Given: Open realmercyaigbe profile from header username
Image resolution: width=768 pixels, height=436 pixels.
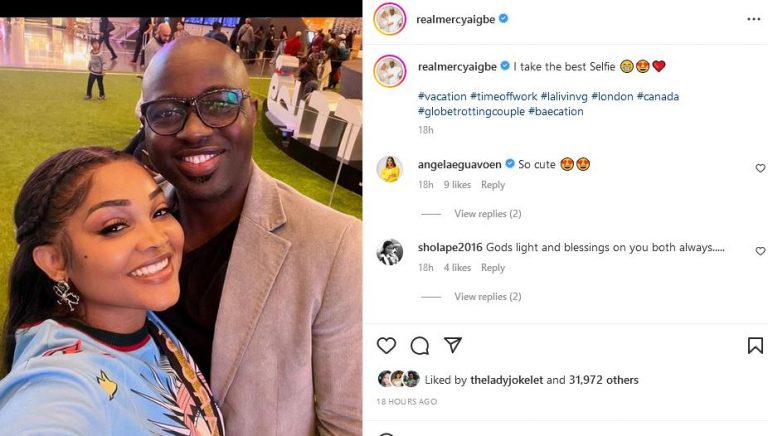Looking at the screenshot, I should (x=456, y=20).
